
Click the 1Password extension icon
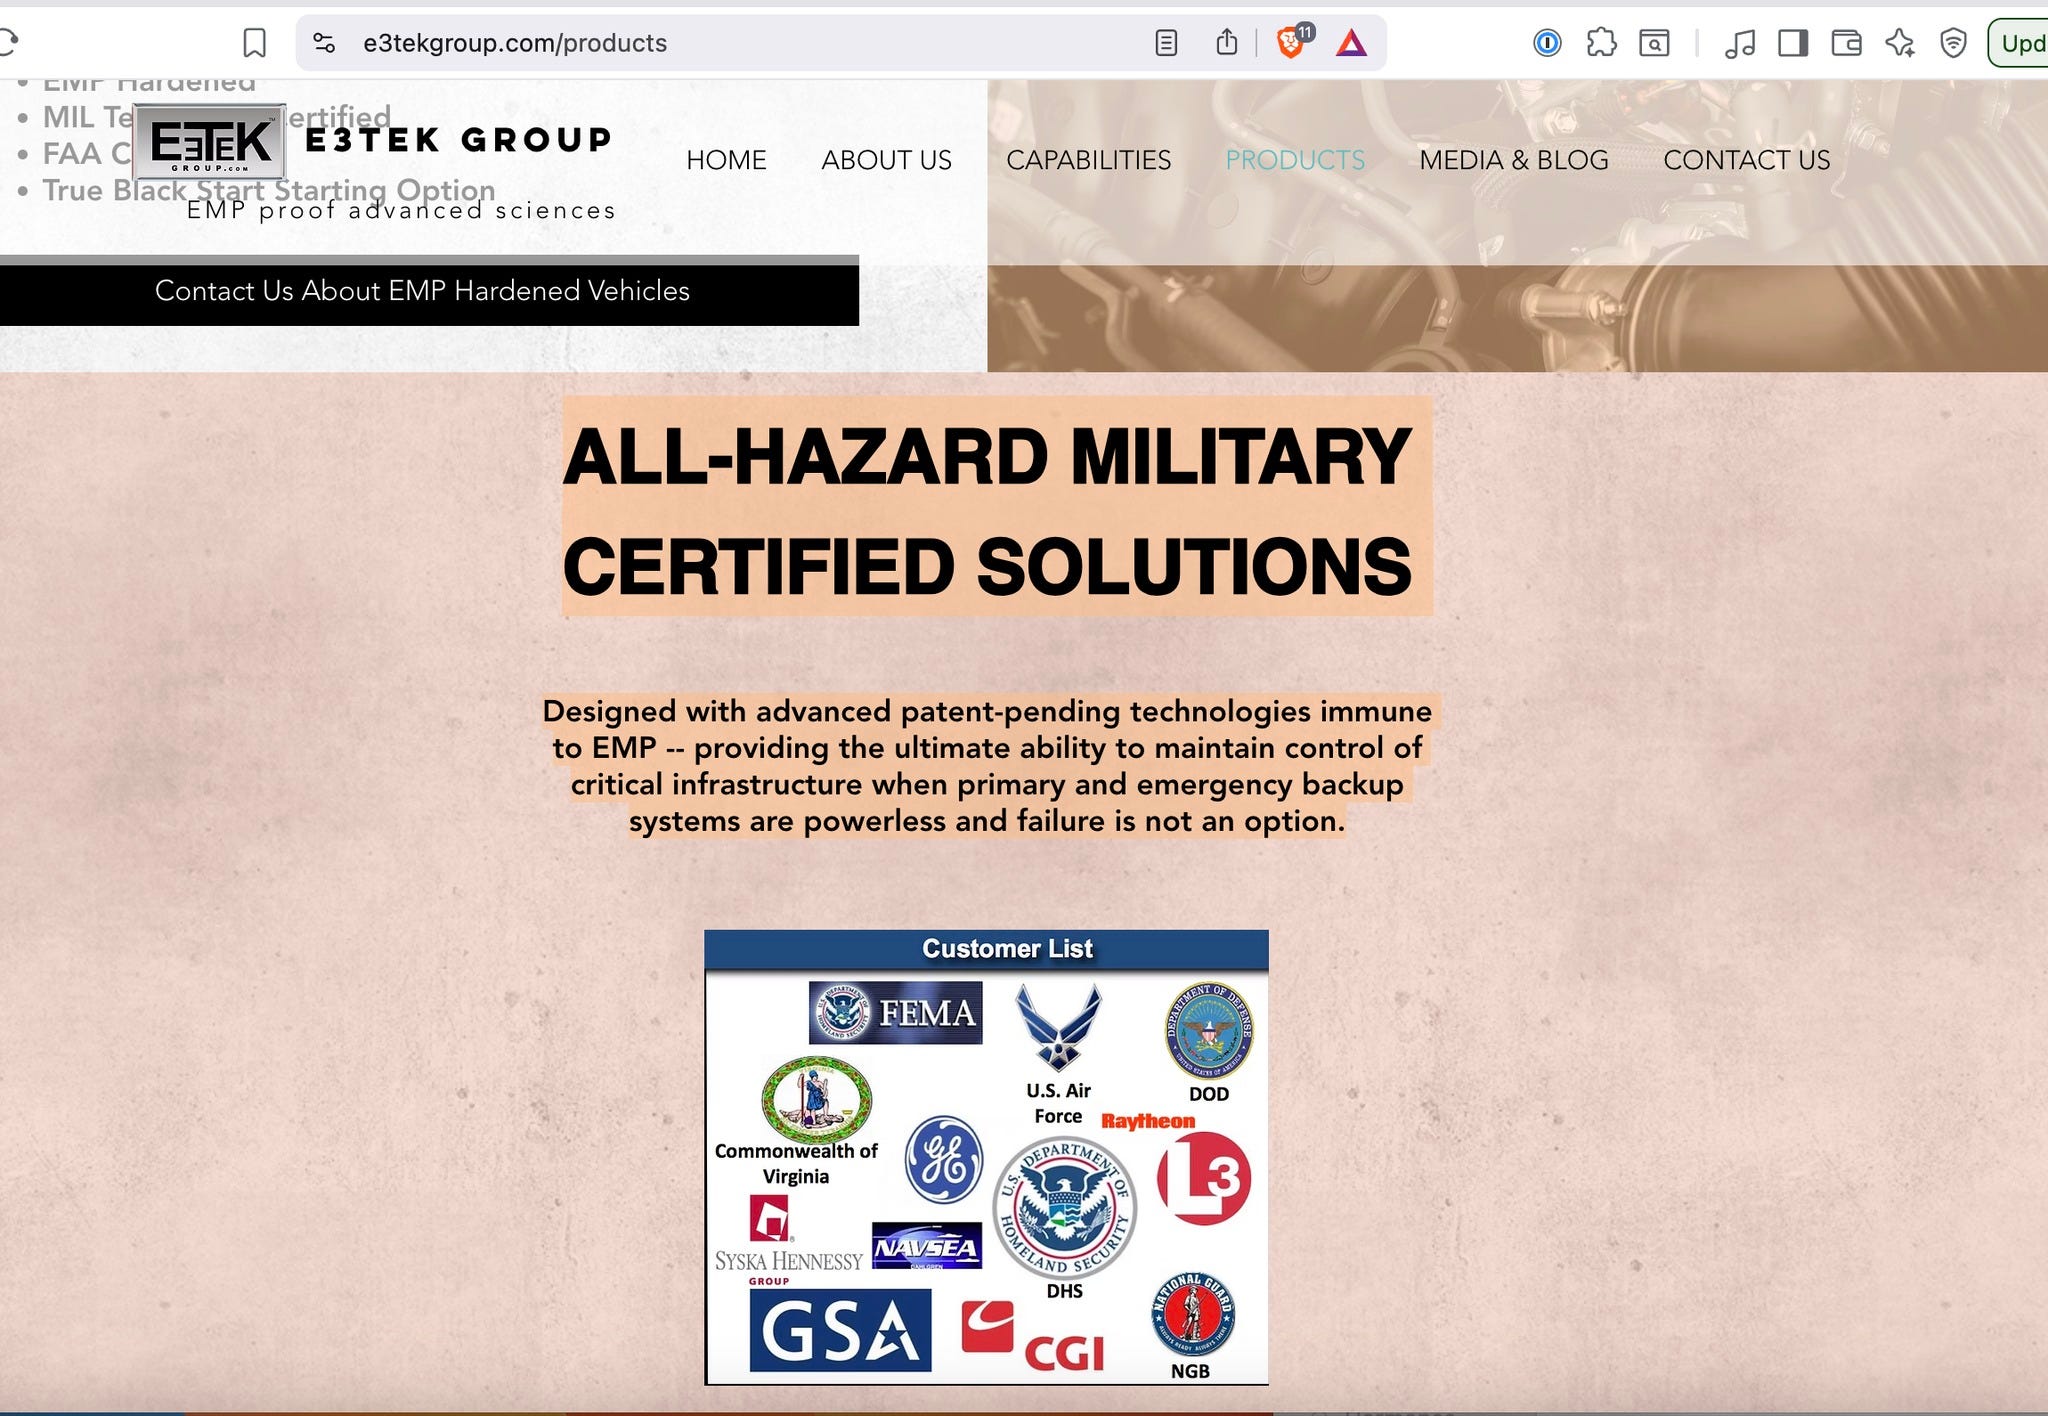pyautogui.click(x=1547, y=43)
